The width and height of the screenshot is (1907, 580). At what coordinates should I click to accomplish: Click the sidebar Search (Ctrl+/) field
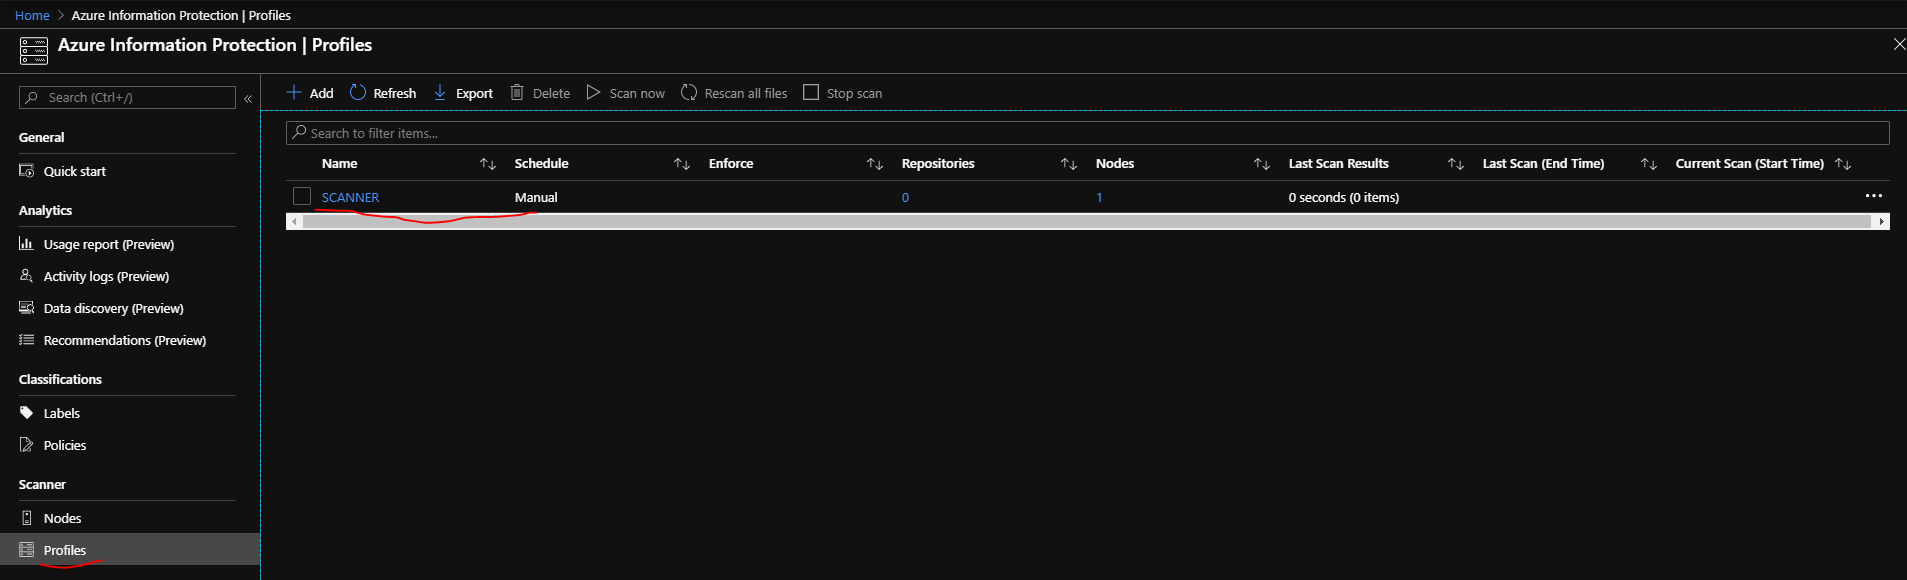point(127,97)
